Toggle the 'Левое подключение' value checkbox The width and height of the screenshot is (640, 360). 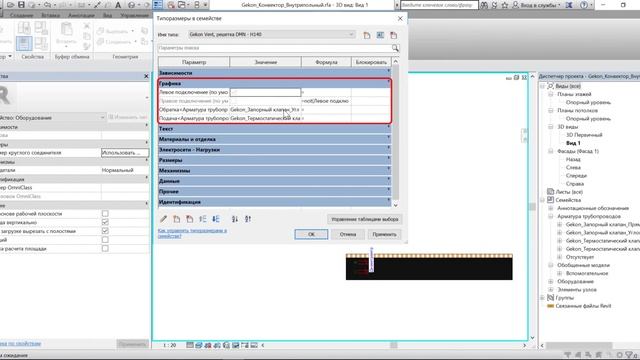coord(234,92)
